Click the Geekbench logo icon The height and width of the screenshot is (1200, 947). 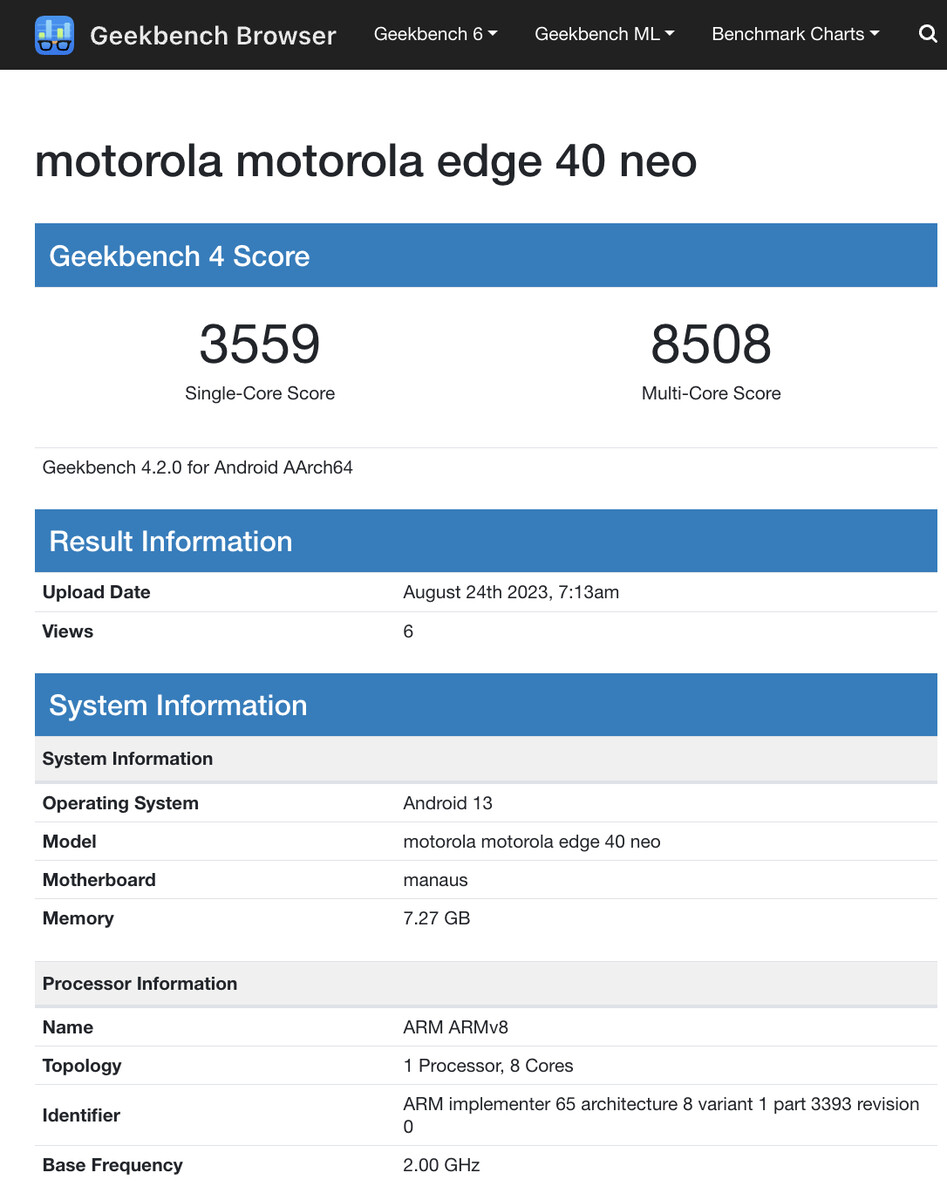[54, 35]
